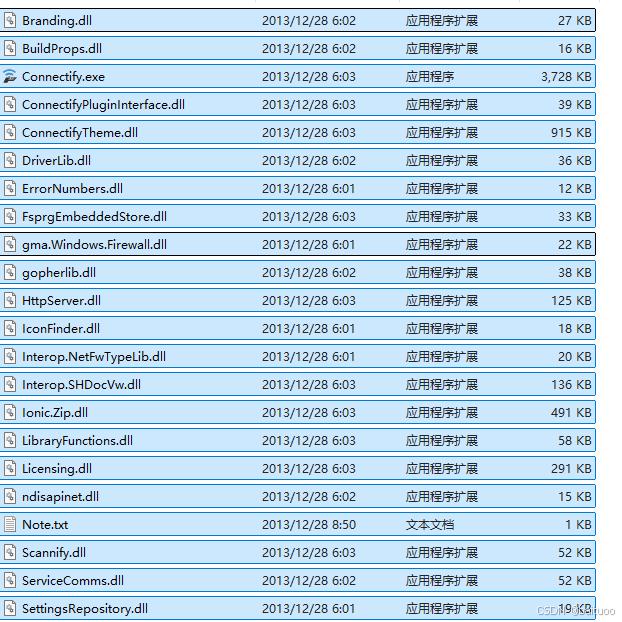Click the modified date of gopherlib.dll
The height and width of the screenshot is (622, 622).
pos(309,273)
